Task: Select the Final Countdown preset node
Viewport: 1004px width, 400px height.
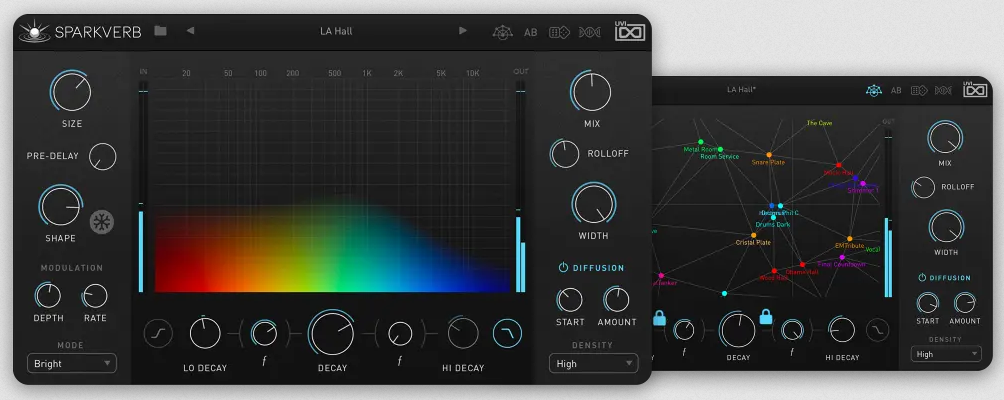Action: (x=842, y=257)
